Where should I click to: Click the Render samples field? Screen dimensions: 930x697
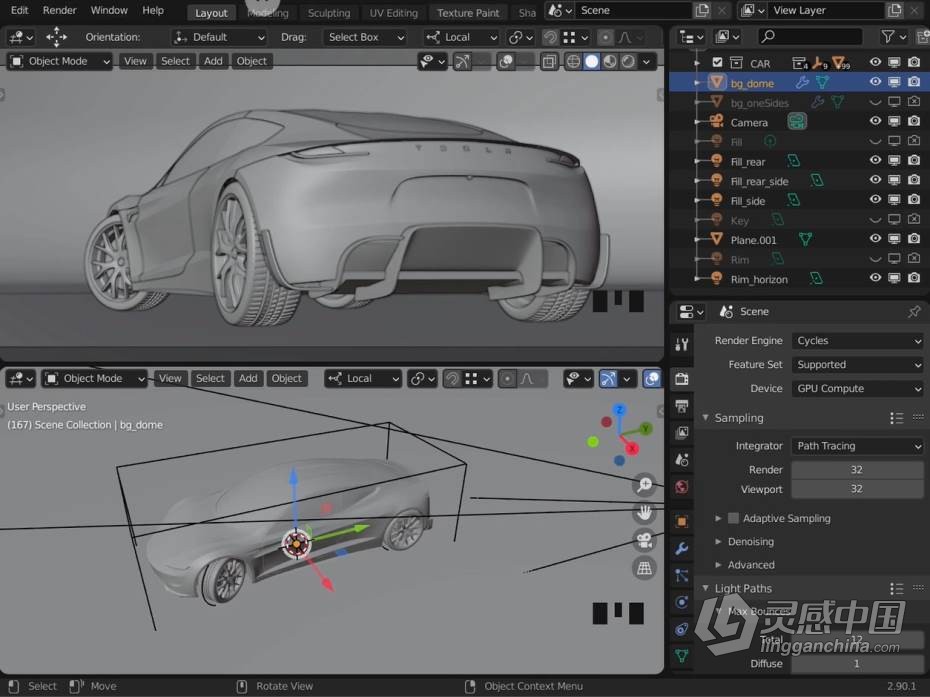tap(858, 469)
